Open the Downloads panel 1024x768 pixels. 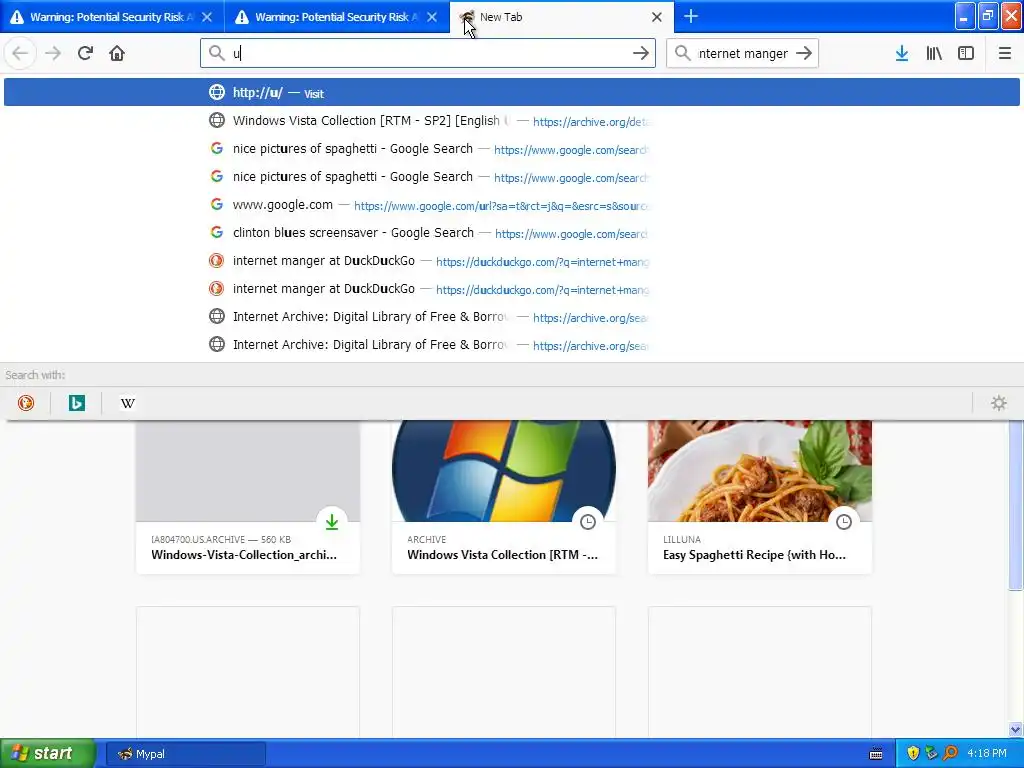902,53
